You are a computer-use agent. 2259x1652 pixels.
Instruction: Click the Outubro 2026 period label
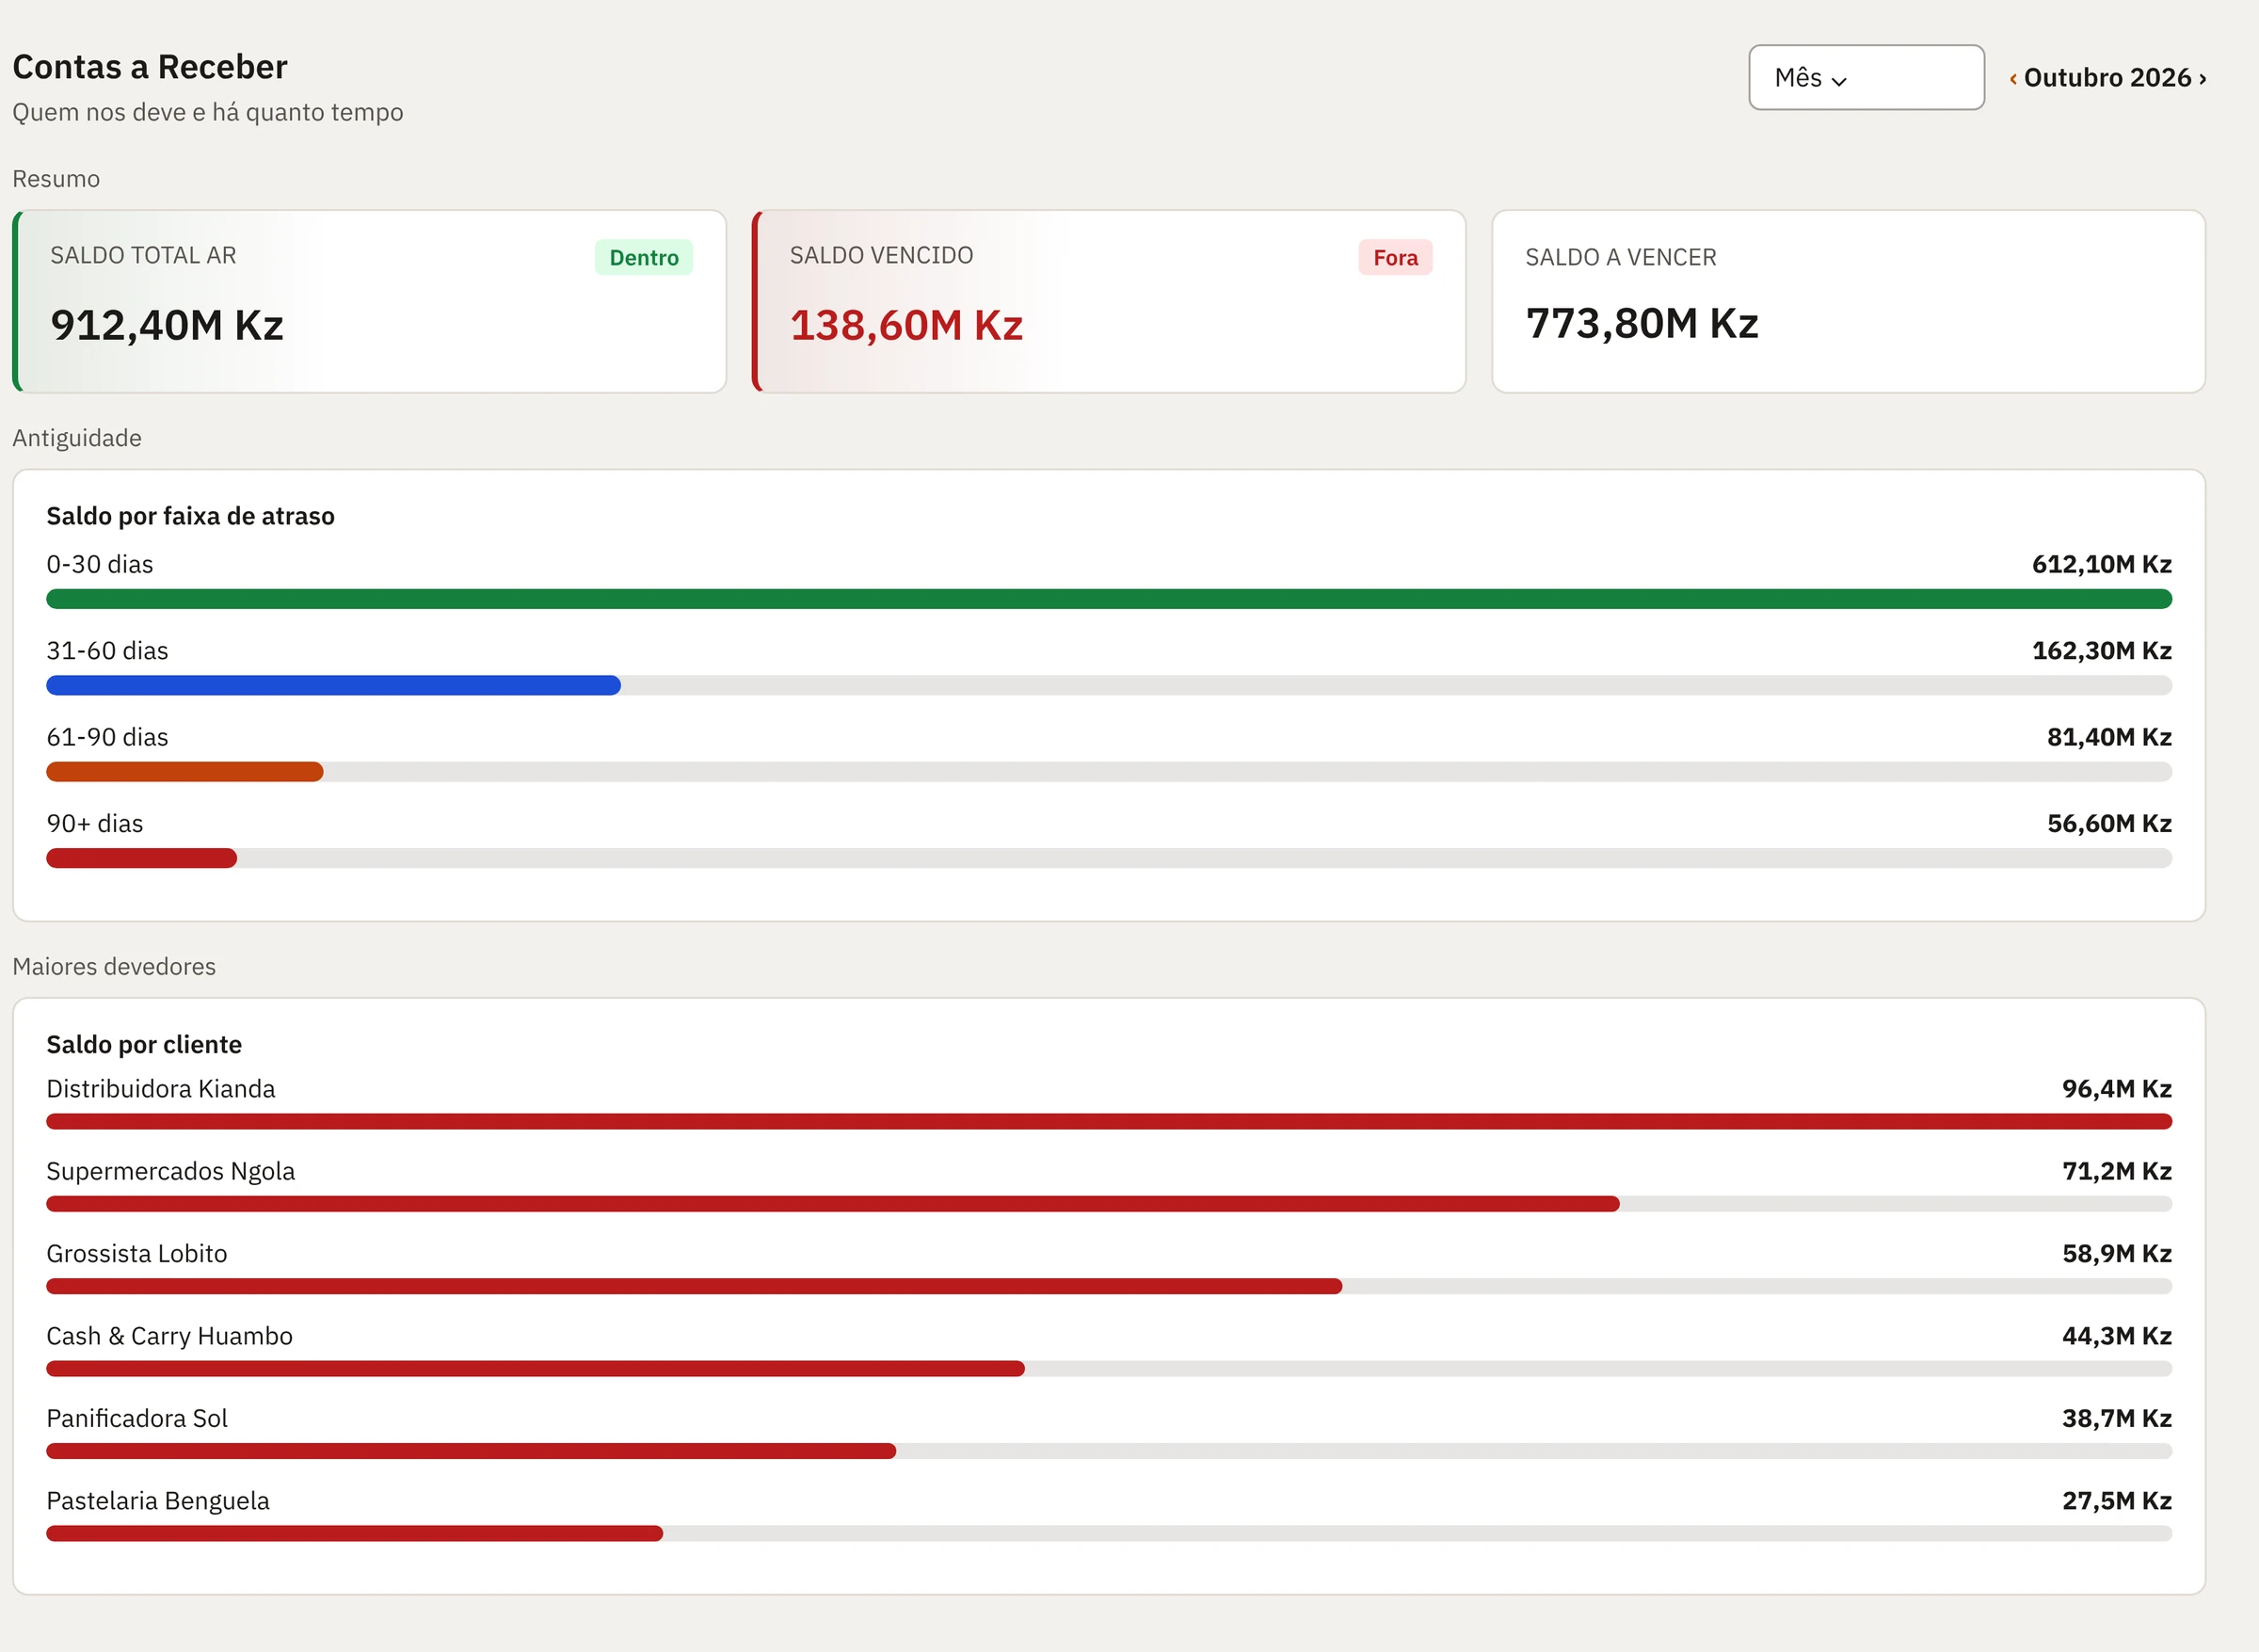(2107, 78)
